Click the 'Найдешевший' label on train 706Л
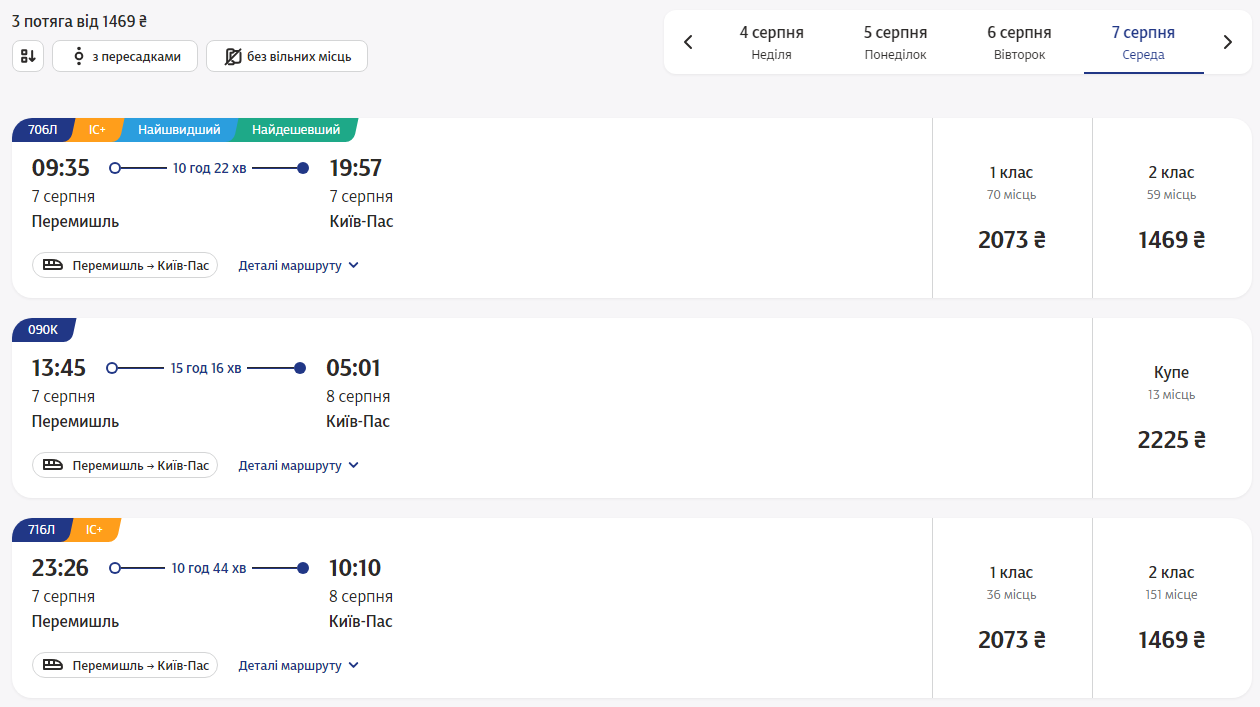1260x707 pixels. [296, 130]
